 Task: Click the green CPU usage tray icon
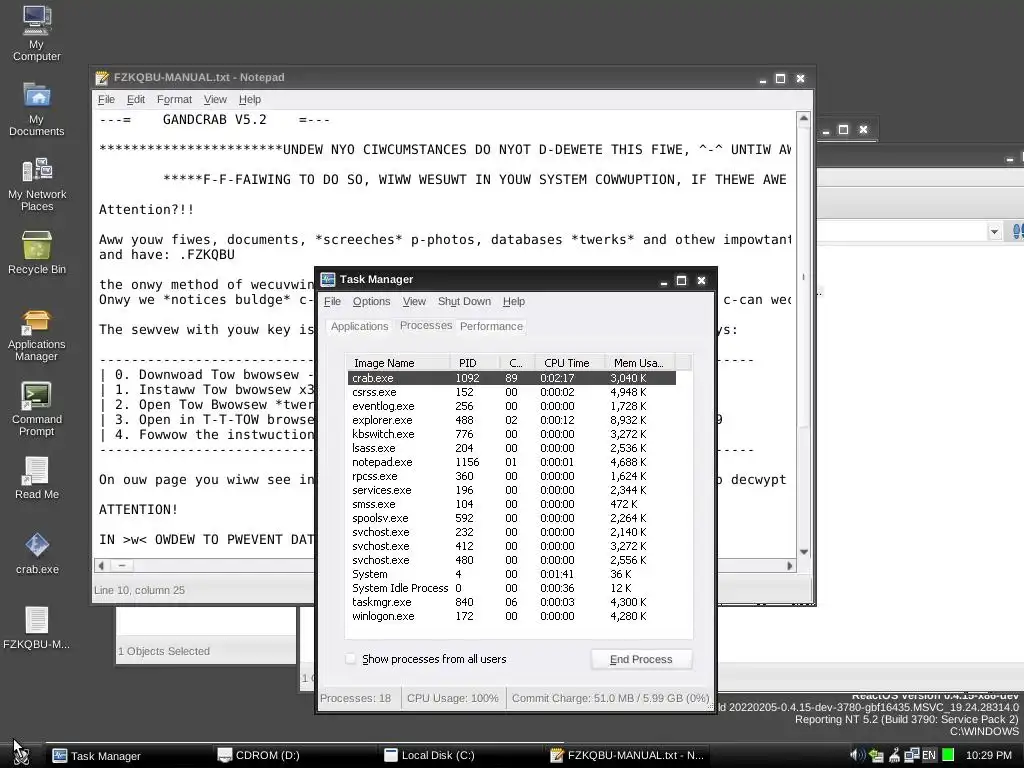pyautogui.click(x=948, y=756)
